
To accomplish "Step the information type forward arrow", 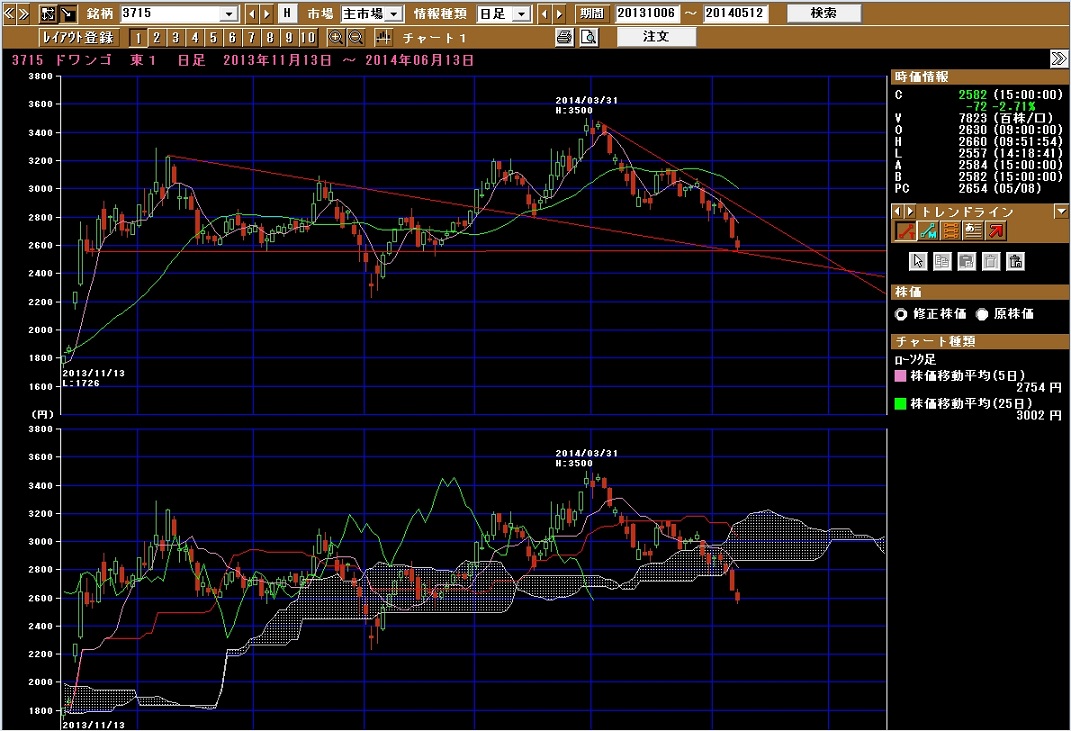I will coord(559,14).
